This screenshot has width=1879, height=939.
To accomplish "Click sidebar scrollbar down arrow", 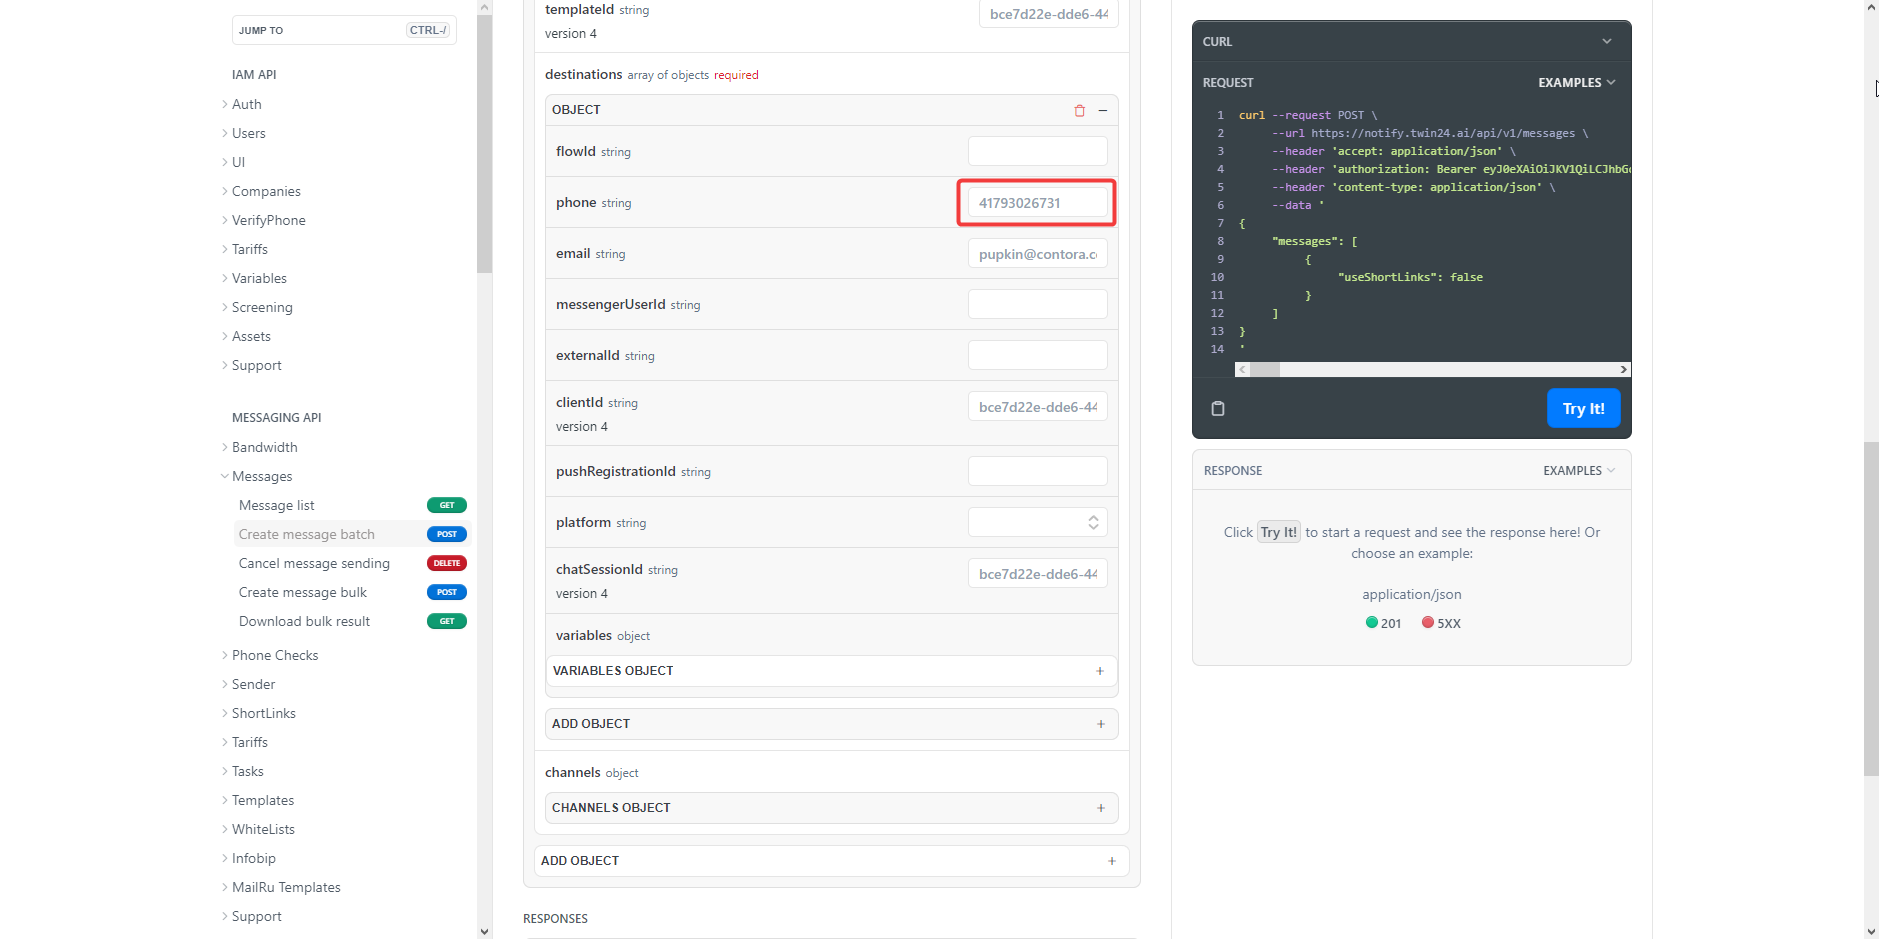I will tap(485, 931).
